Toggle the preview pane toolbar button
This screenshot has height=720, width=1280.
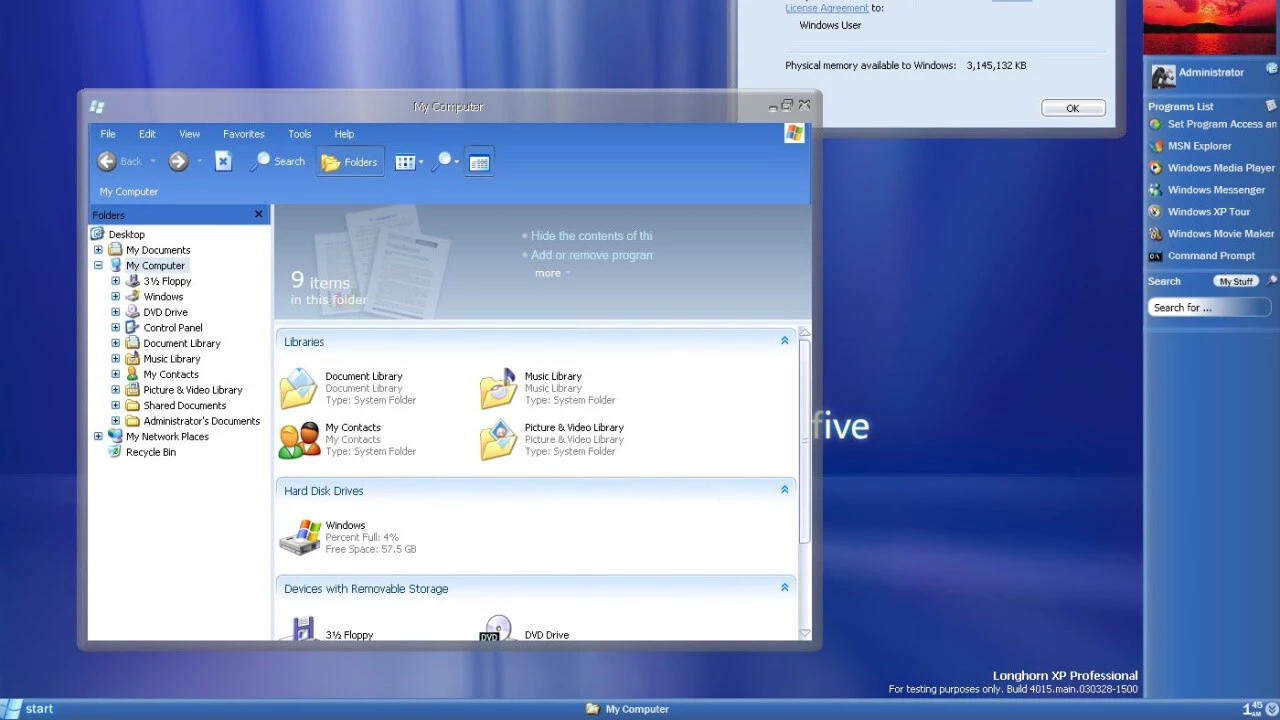tap(479, 163)
